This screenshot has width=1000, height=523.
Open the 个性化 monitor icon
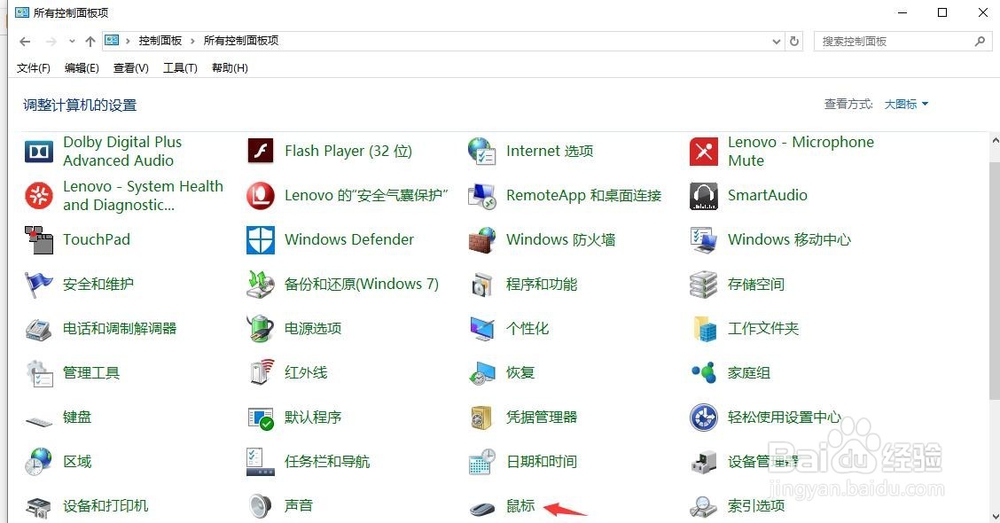coord(482,328)
